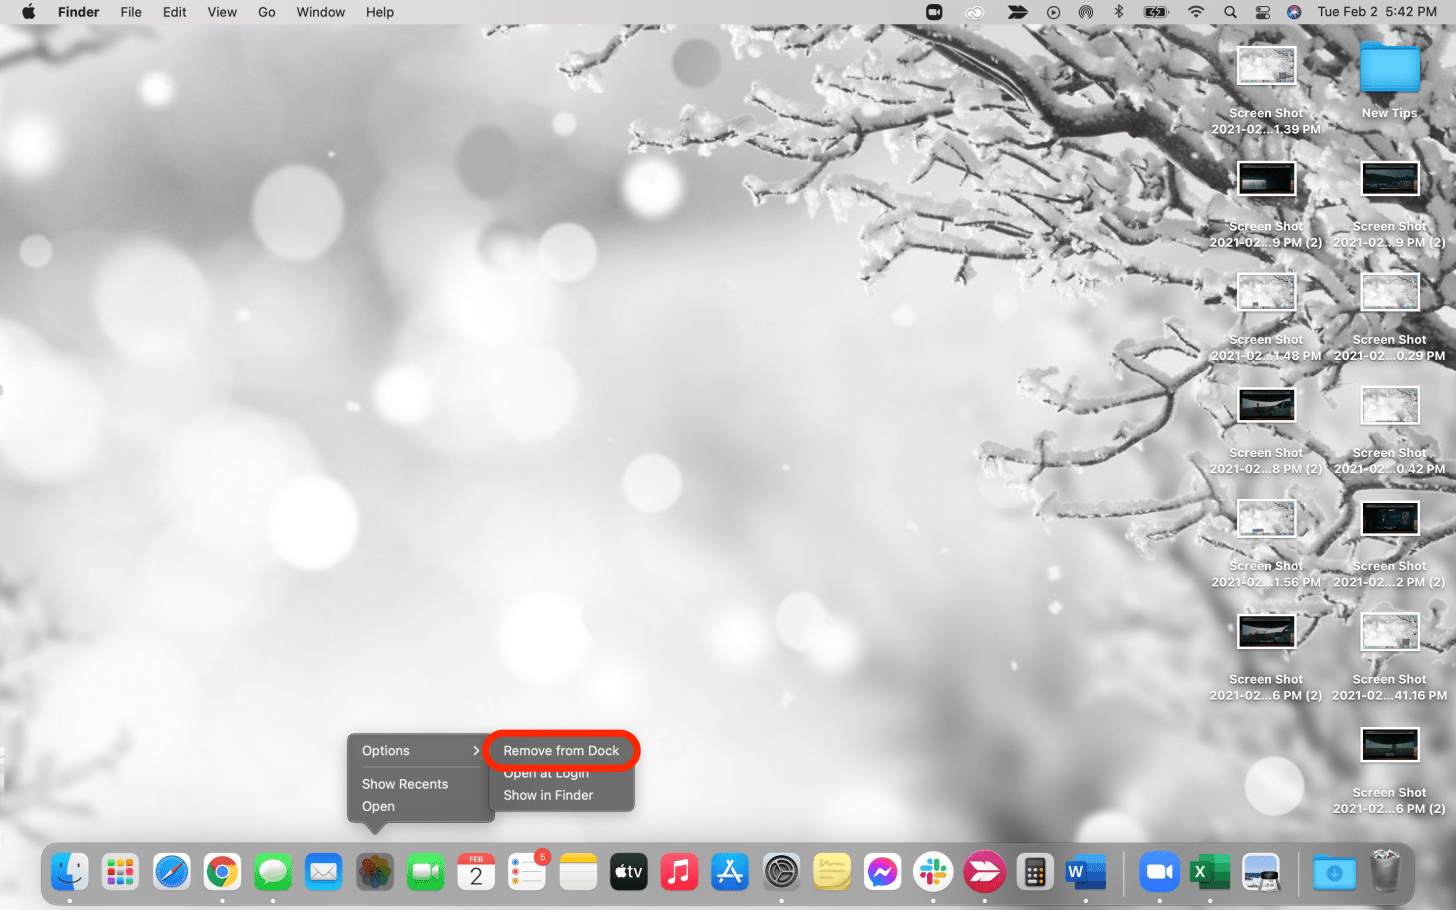Select Remove from Dock
Viewport: 1456px width, 910px height.
[x=561, y=750]
